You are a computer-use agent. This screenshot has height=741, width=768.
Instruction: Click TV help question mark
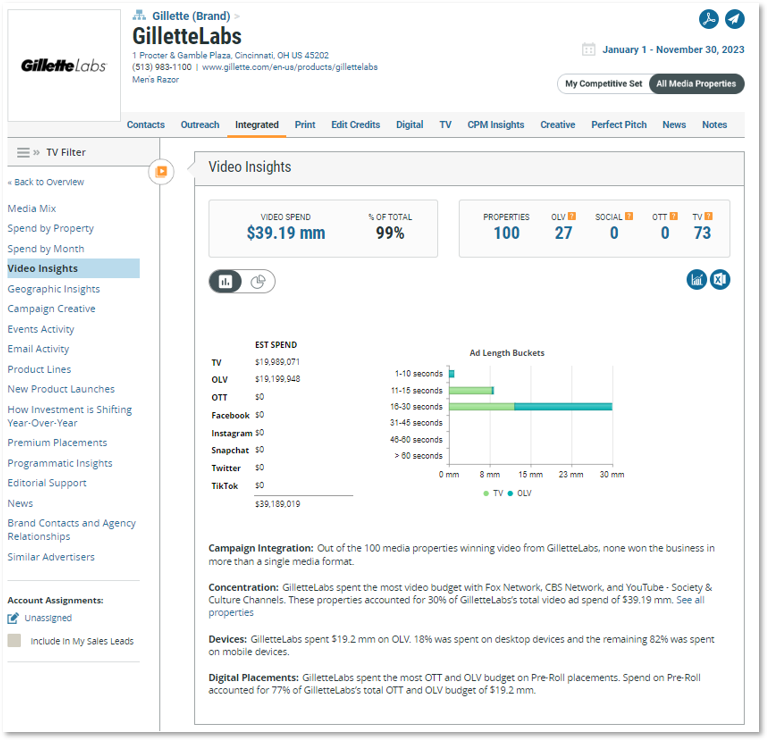click(x=708, y=216)
